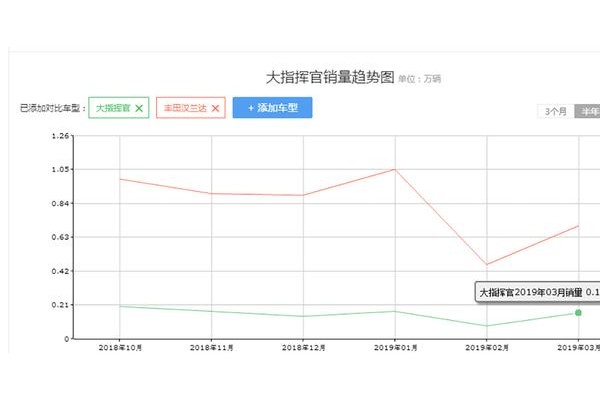This screenshot has height=400, width=600.
Task: Click the red line point at 2019年03月
Action: tap(578, 226)
